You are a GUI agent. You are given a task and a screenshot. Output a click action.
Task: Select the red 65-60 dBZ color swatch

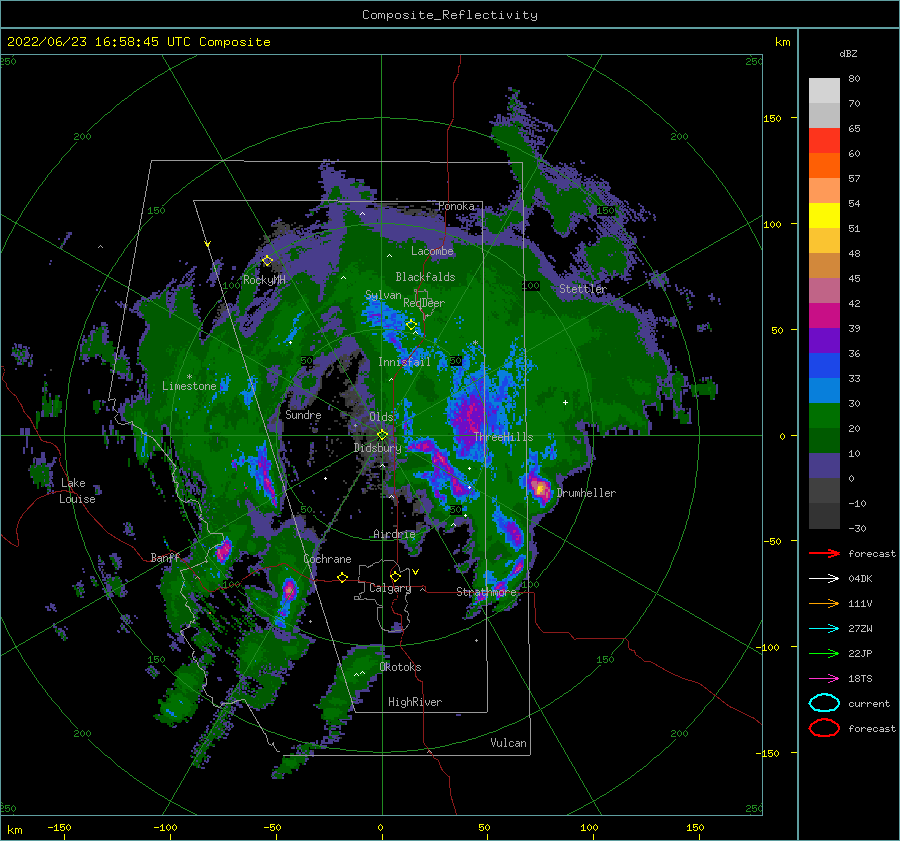point(824,141)
